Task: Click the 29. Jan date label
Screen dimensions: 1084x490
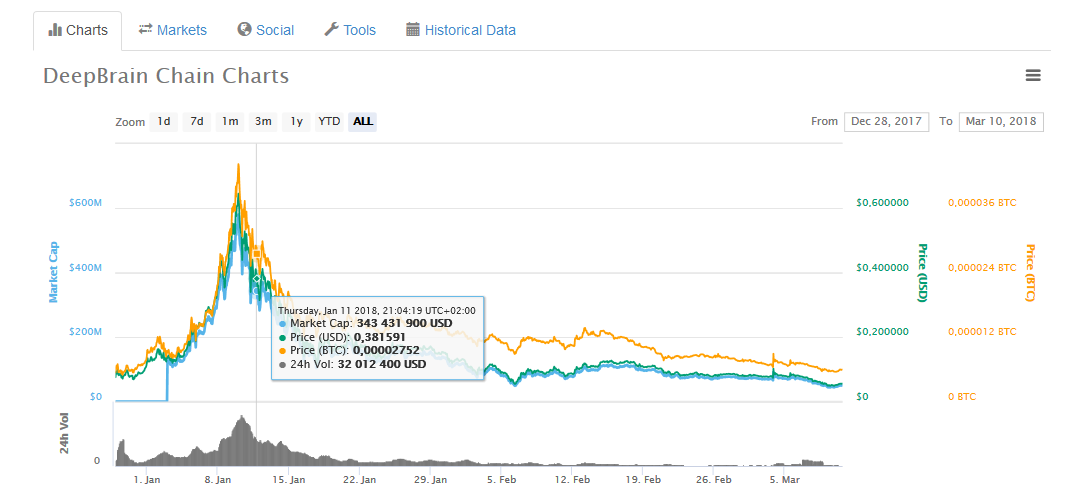Action: click(x=430, y=479)
